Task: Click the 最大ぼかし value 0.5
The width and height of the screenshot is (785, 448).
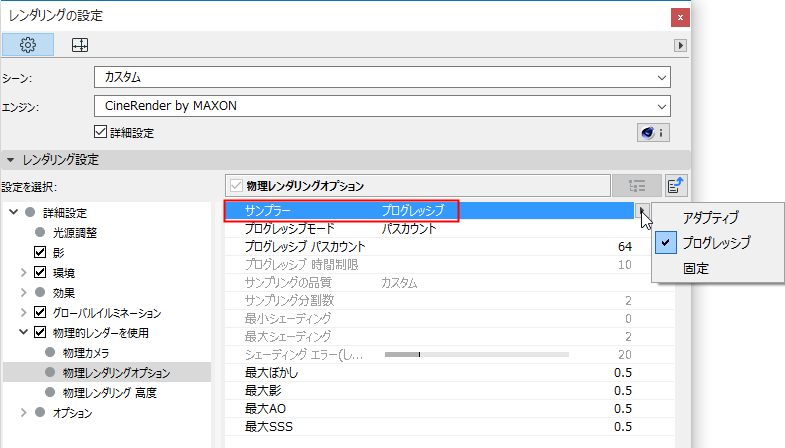Action: pyautogui.click(x=623, y=373)
